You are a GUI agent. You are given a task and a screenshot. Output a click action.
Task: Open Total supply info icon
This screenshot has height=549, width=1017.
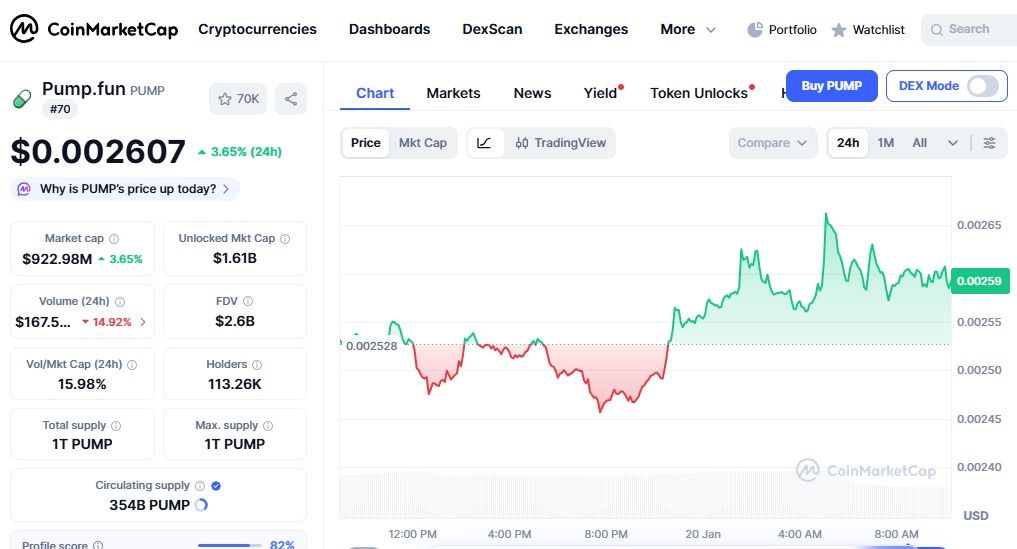click(116, 426)
